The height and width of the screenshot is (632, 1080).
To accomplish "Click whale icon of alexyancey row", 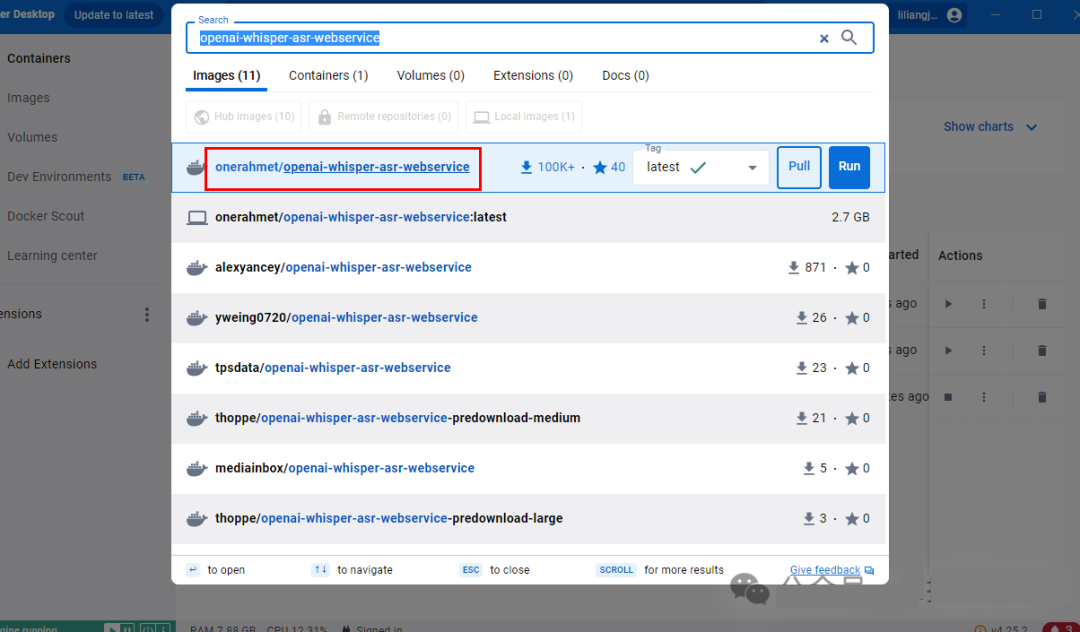I will point(197,268).
